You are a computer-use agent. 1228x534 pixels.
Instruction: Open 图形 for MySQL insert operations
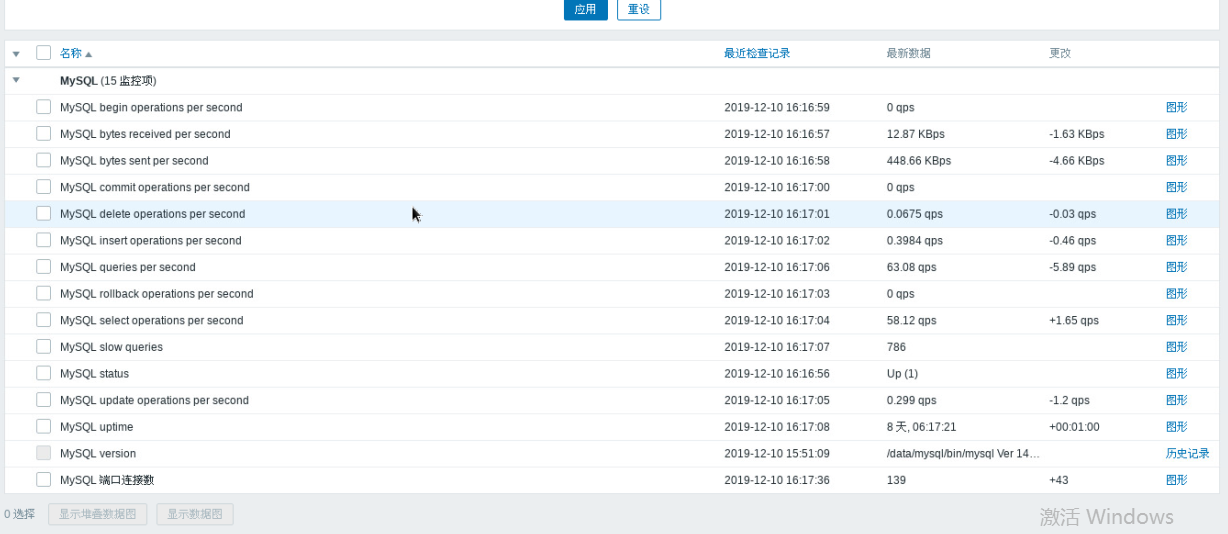(x=1176, y=240)
